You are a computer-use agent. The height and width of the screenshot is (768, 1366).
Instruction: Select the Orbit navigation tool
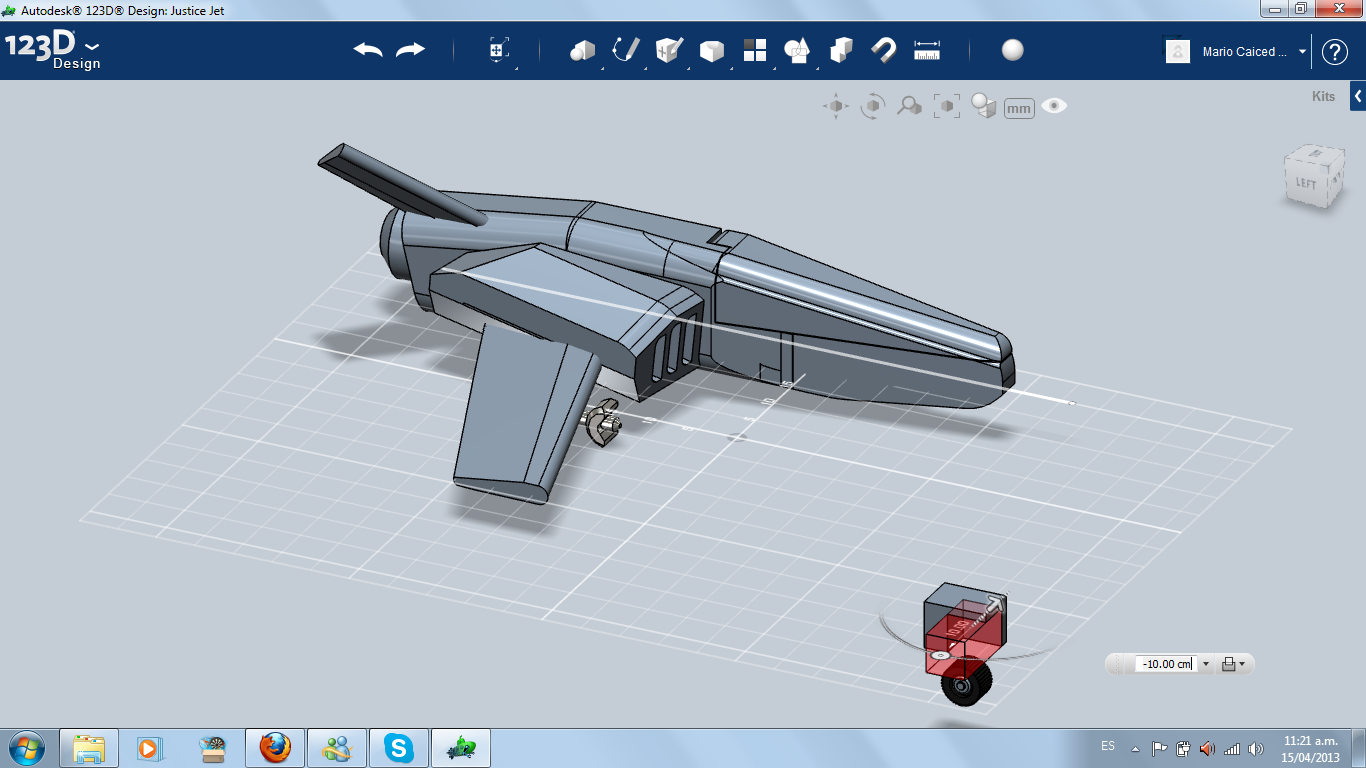[873, 106]
